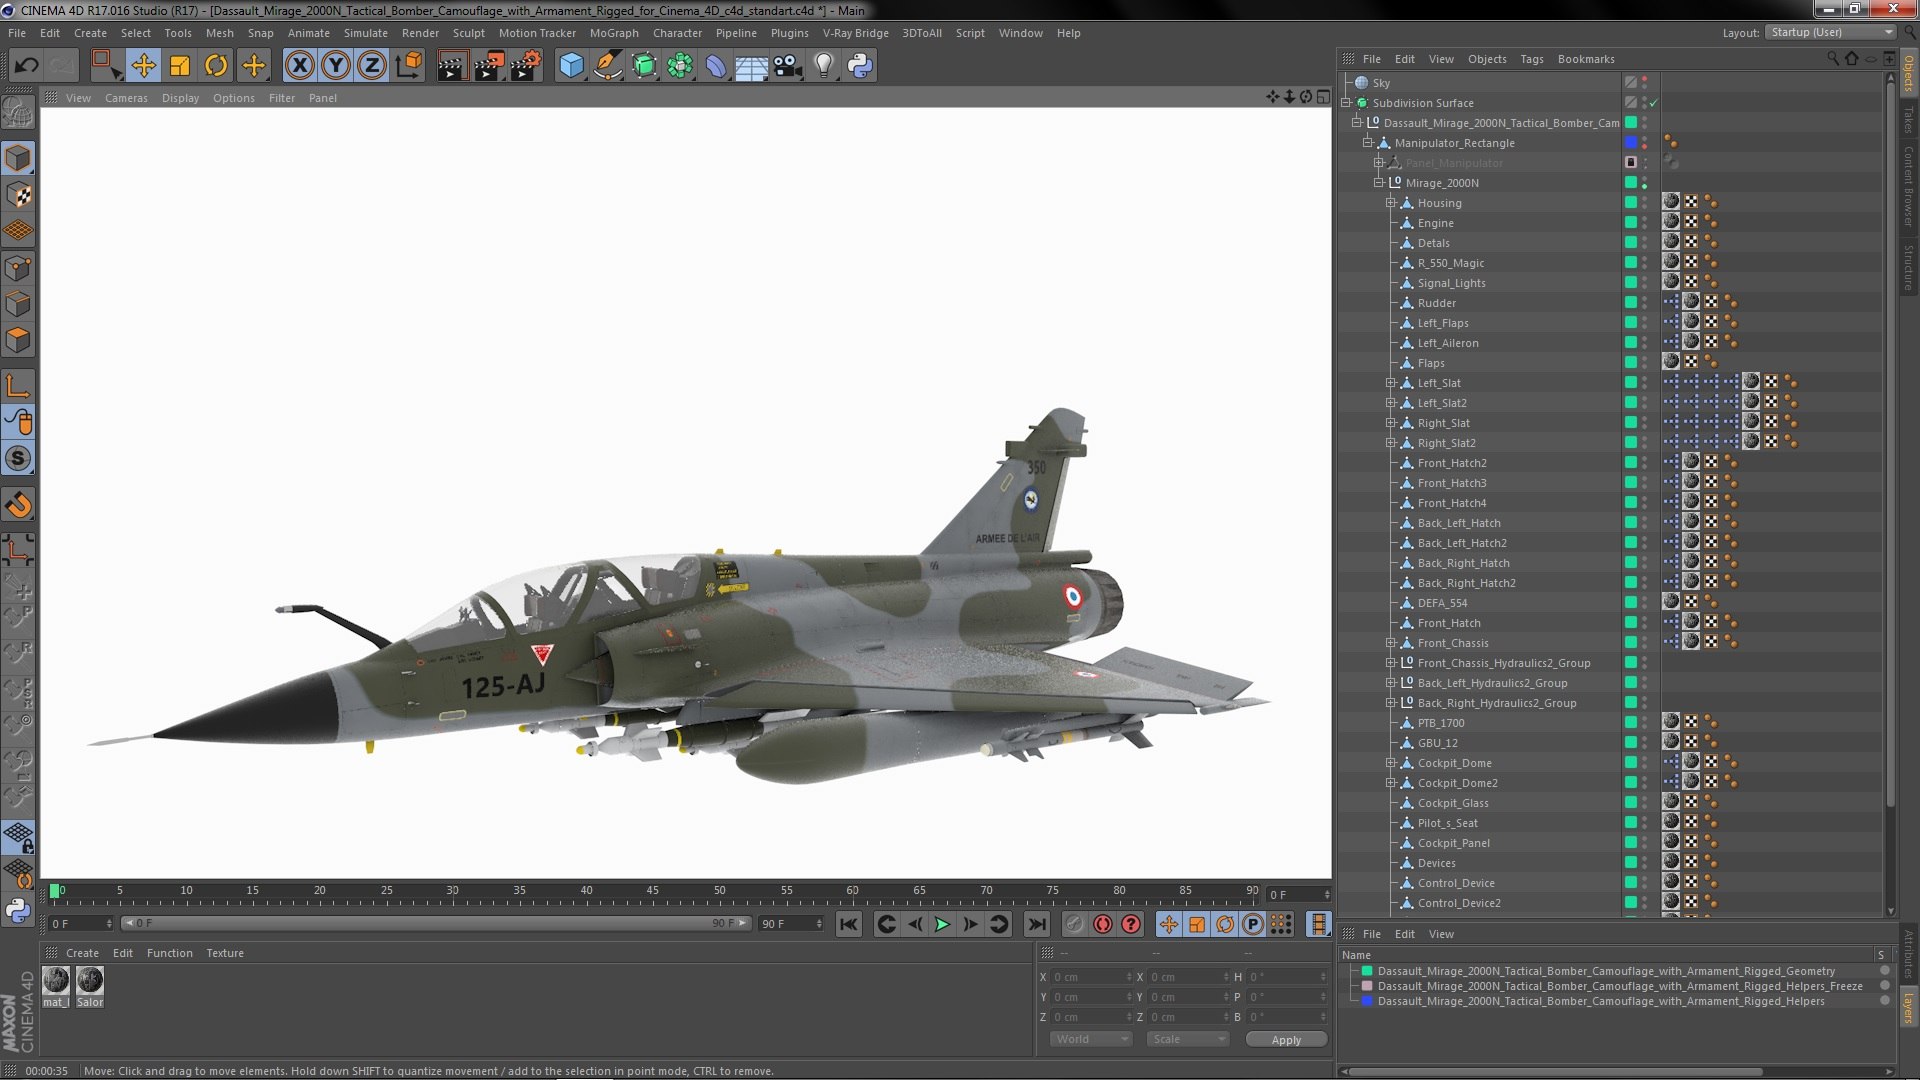Add a Subdivision Surface generator
Screen dimensions: 1920x1080
point(644,66)
